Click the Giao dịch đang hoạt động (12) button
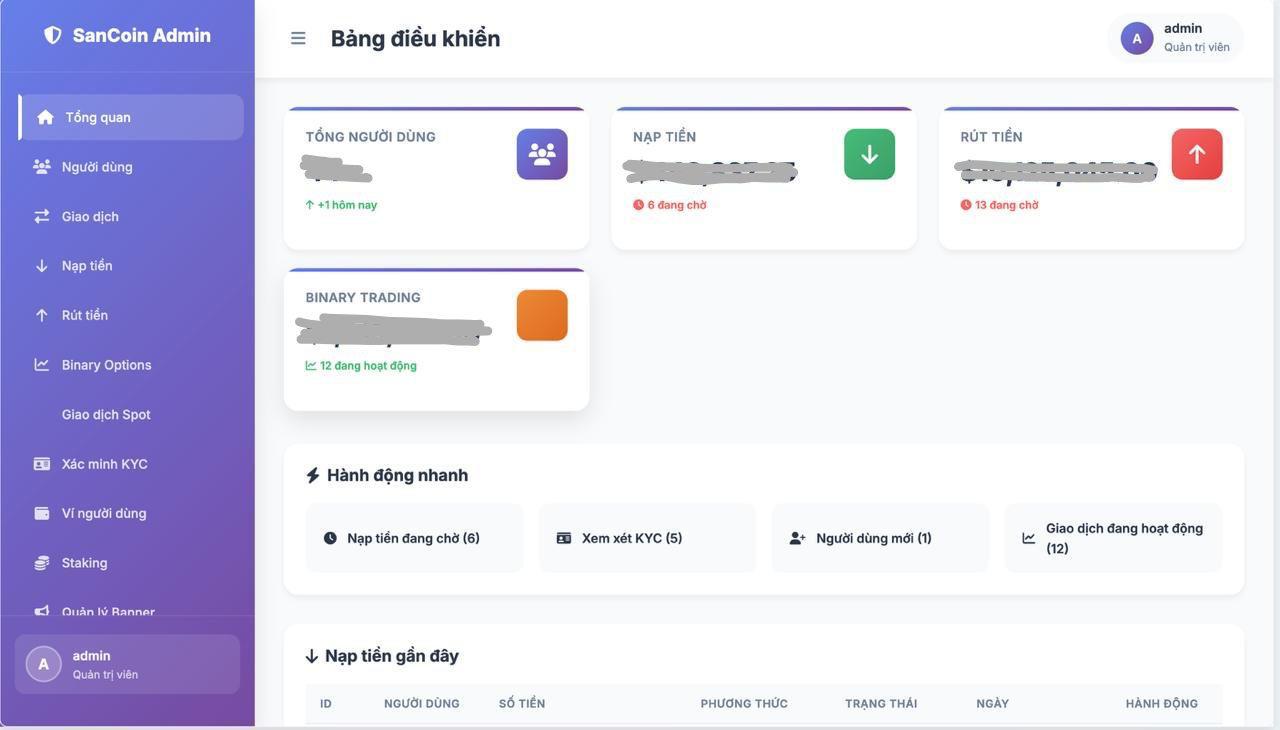This screenshot has width=1280, height=730. (1113, 538)
